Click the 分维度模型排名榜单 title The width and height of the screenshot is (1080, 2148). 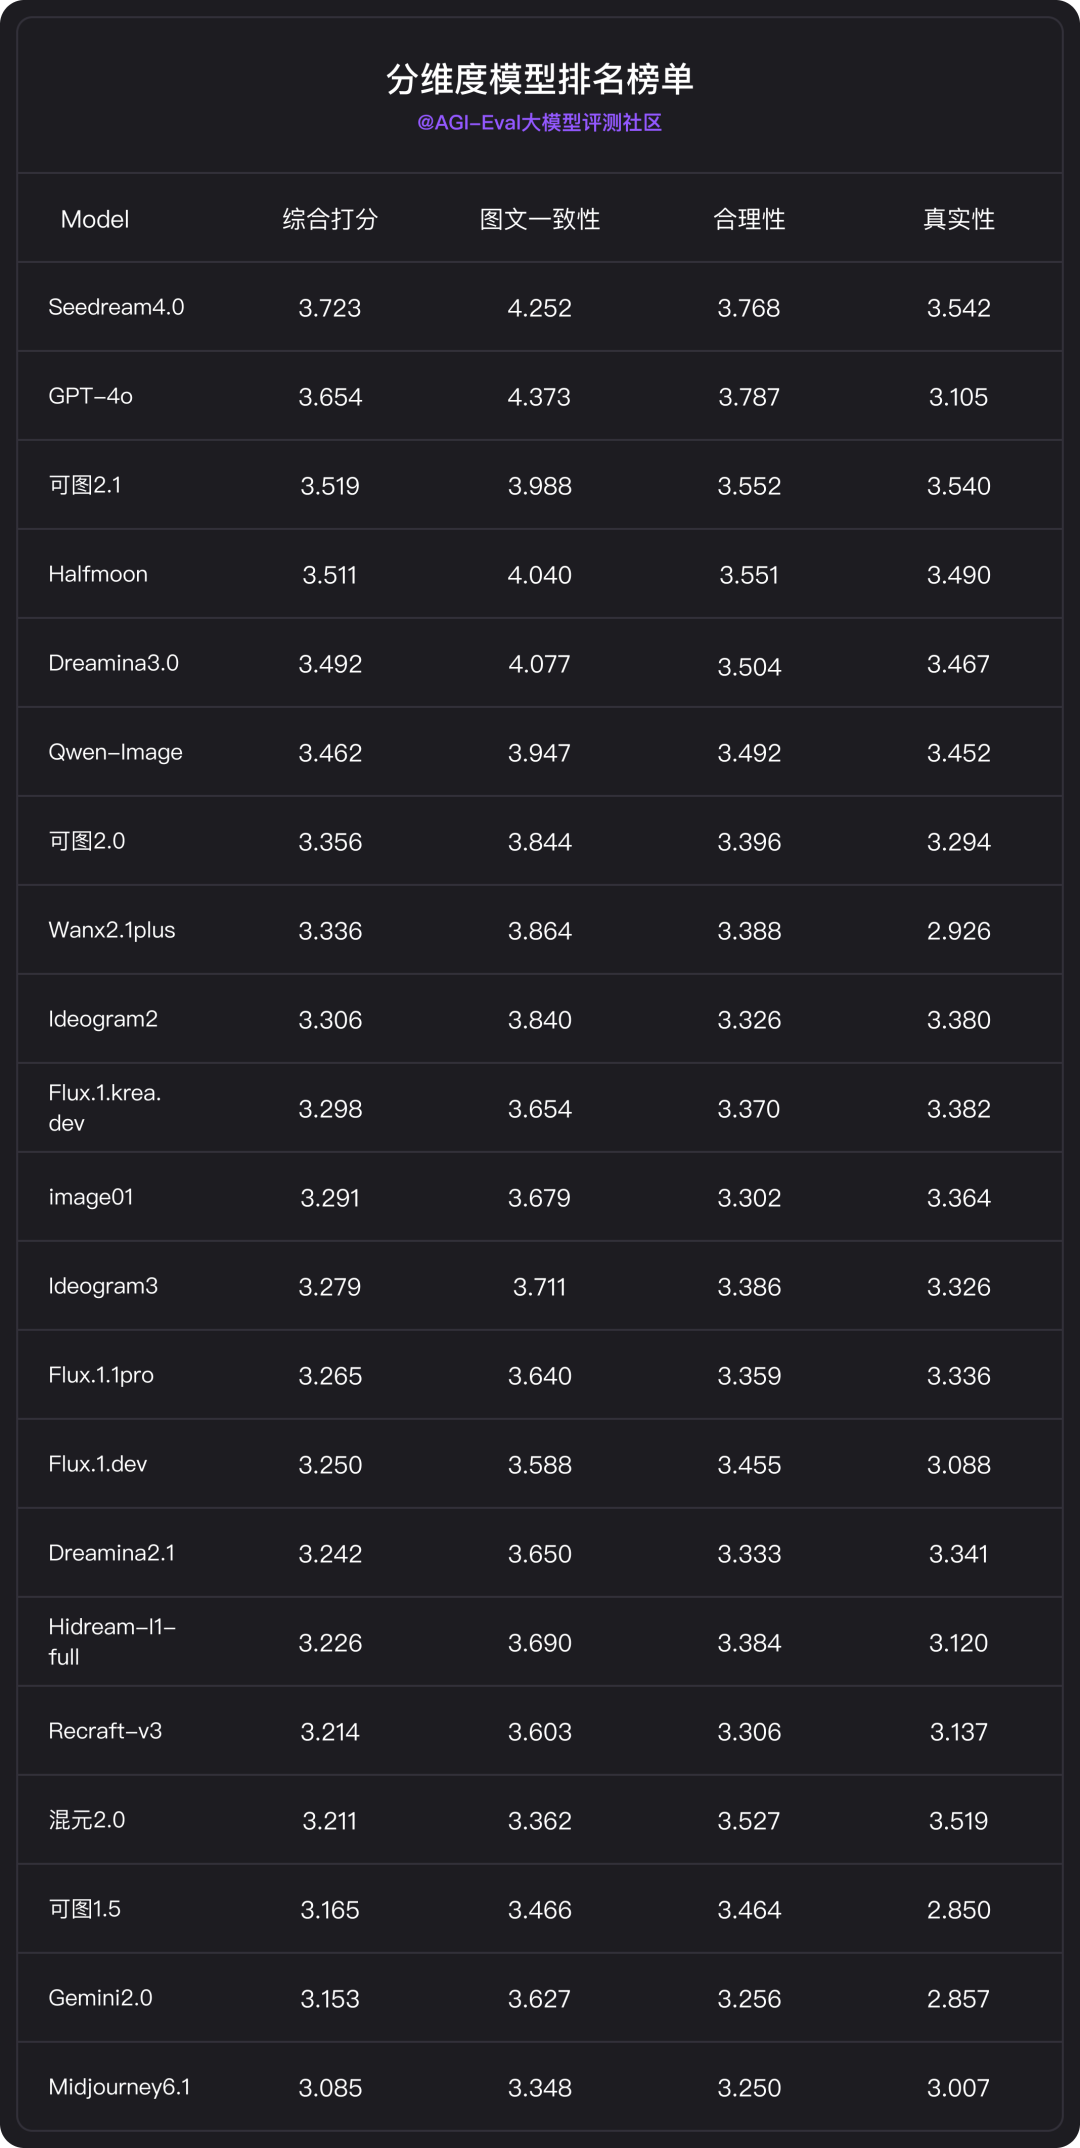[539, 79]
